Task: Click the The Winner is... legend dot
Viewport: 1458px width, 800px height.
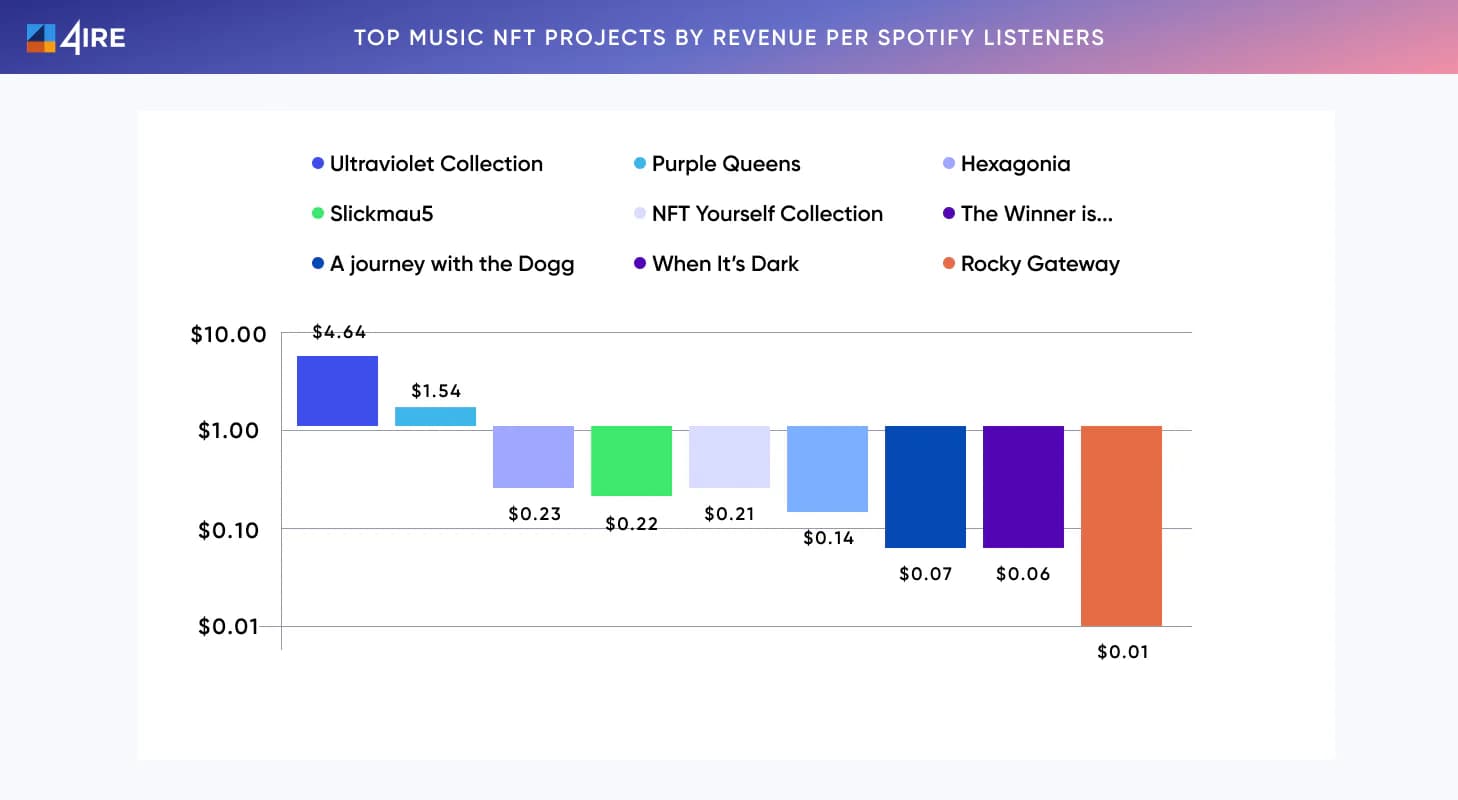Action: [949, 214]
